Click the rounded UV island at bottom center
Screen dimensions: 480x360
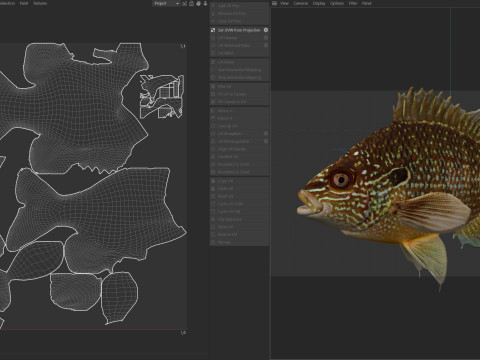75,292
